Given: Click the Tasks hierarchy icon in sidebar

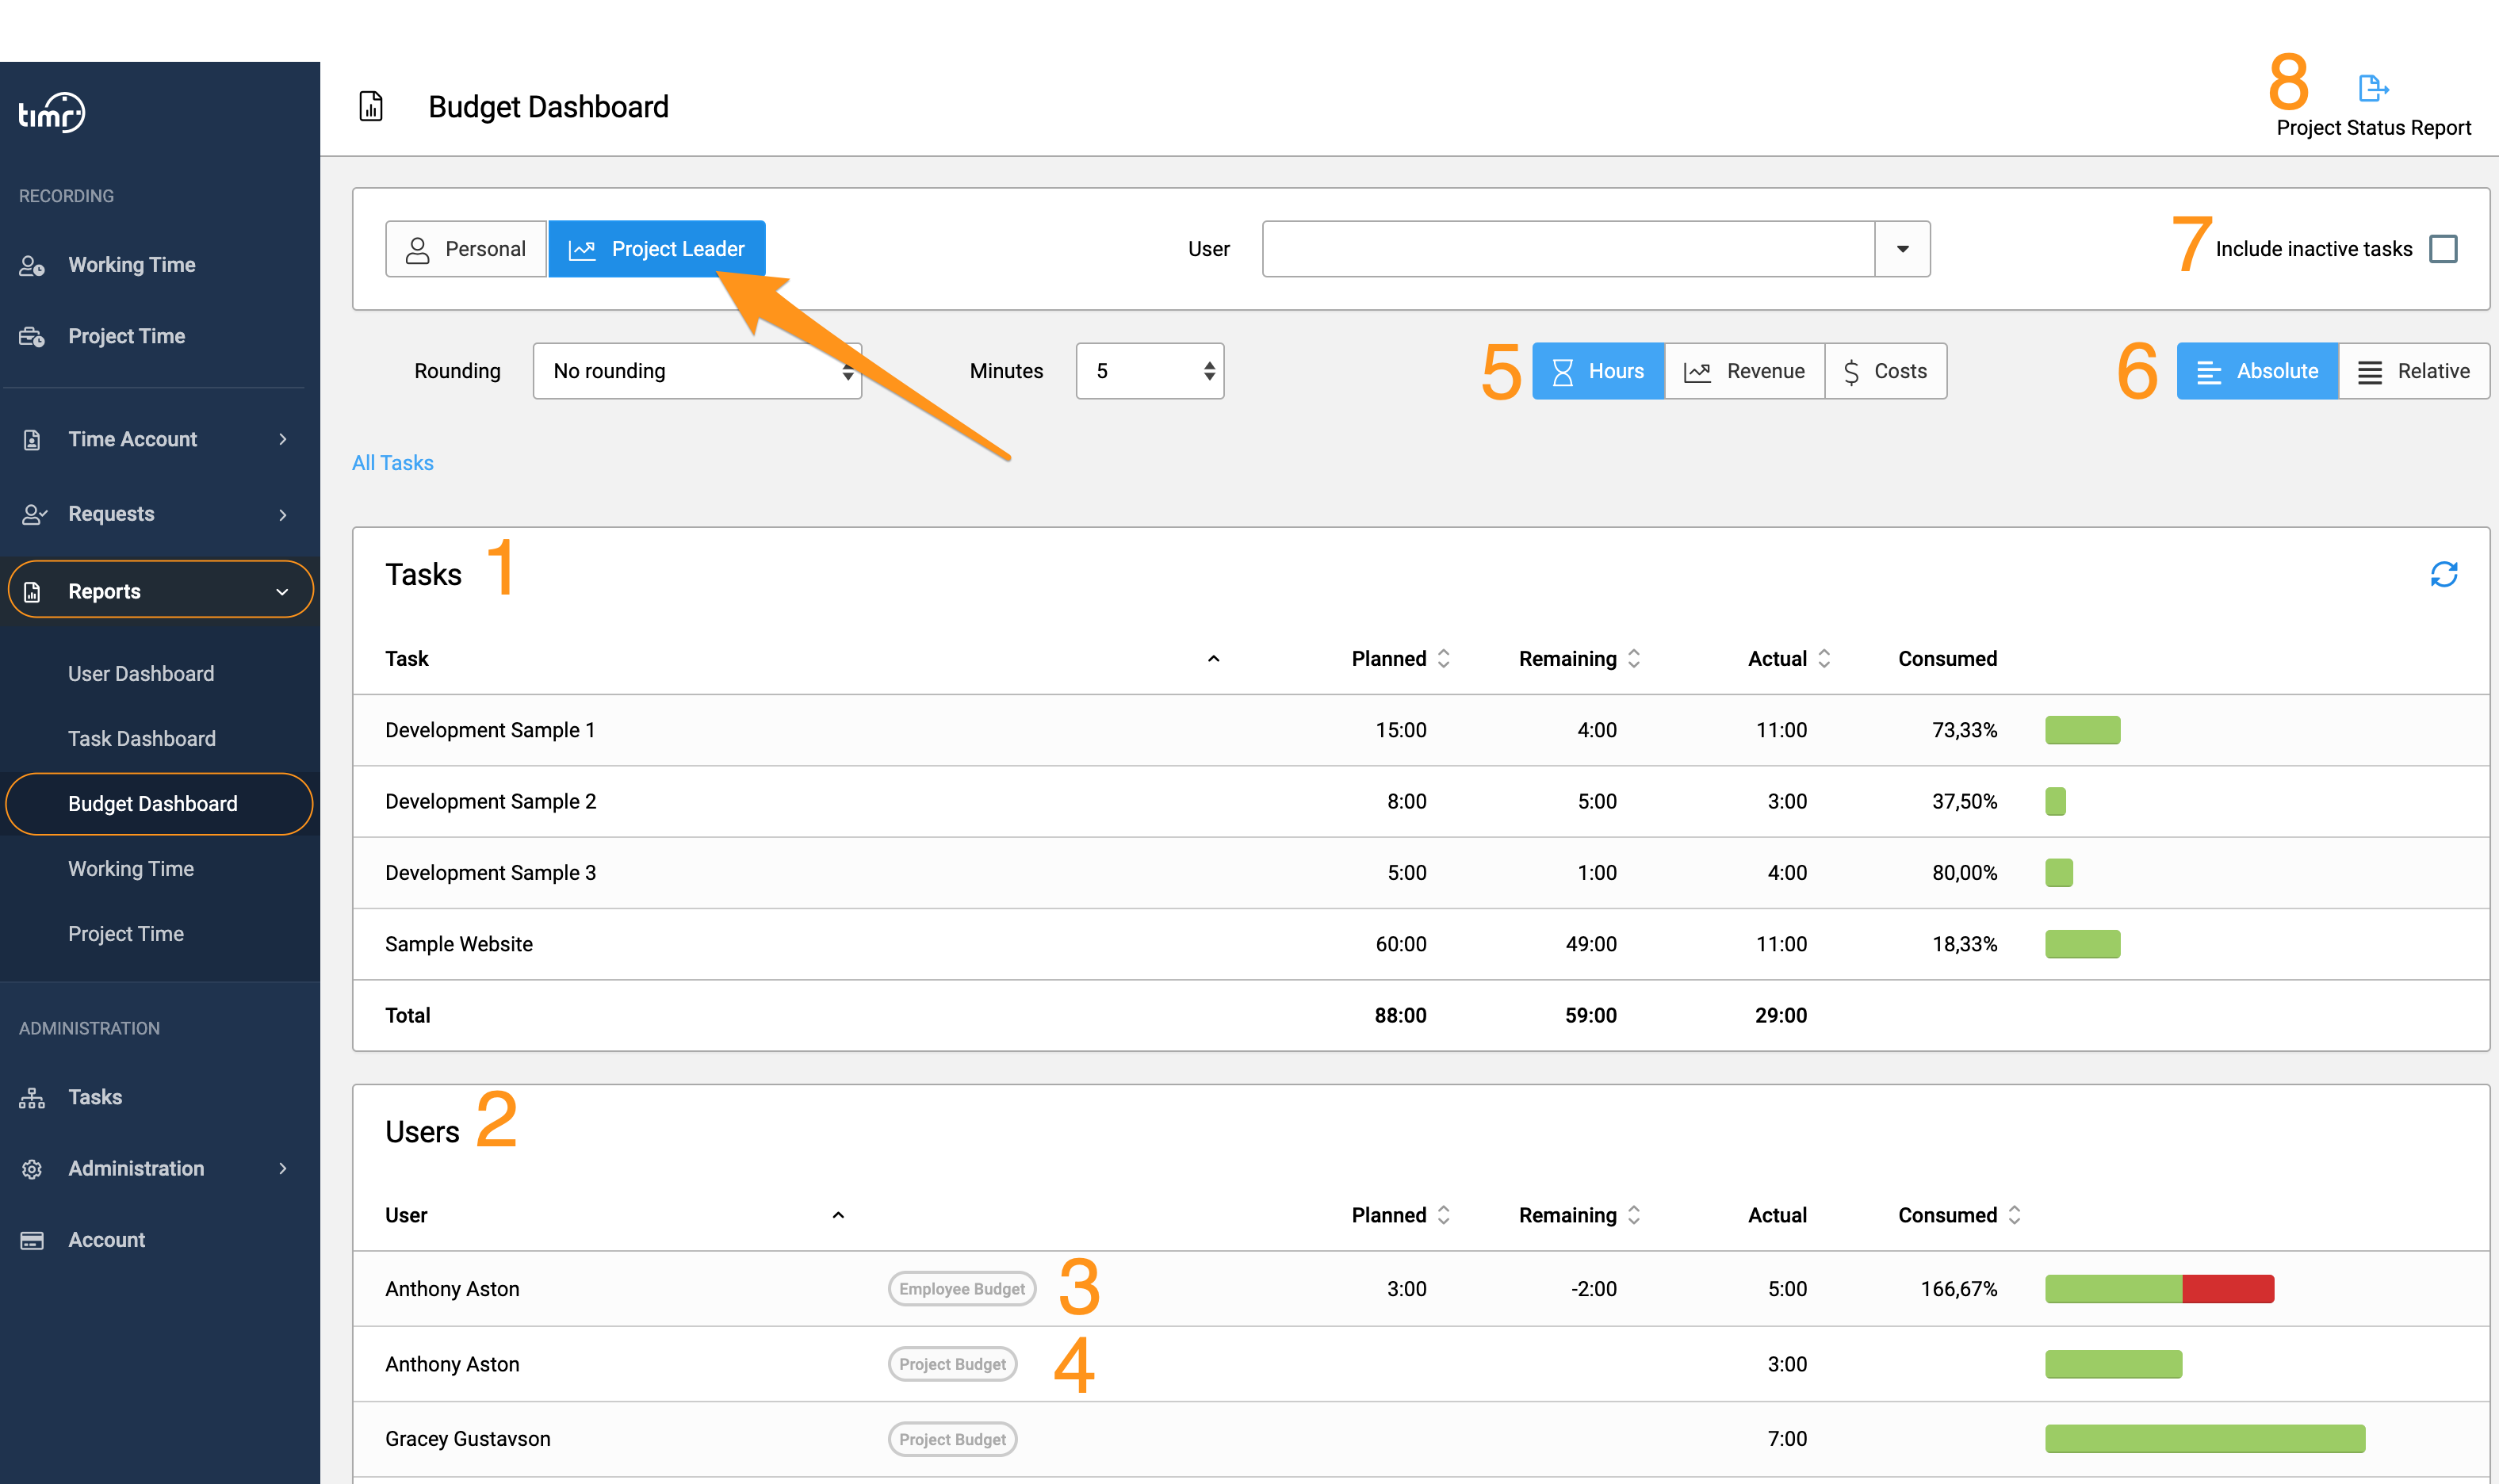Looking at the screenshot, I should pyautogui.click(x=32, y=1097).
